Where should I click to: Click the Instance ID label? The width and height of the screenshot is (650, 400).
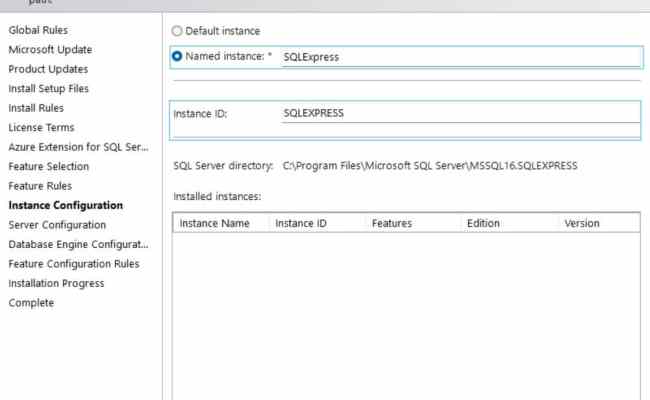[200, 114]
